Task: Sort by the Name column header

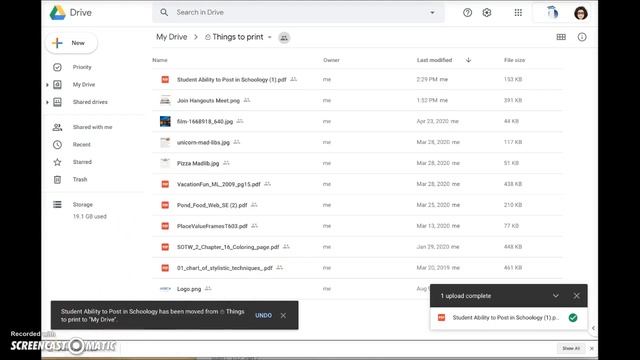Action: pyautogui.click(x=160, y=60)
